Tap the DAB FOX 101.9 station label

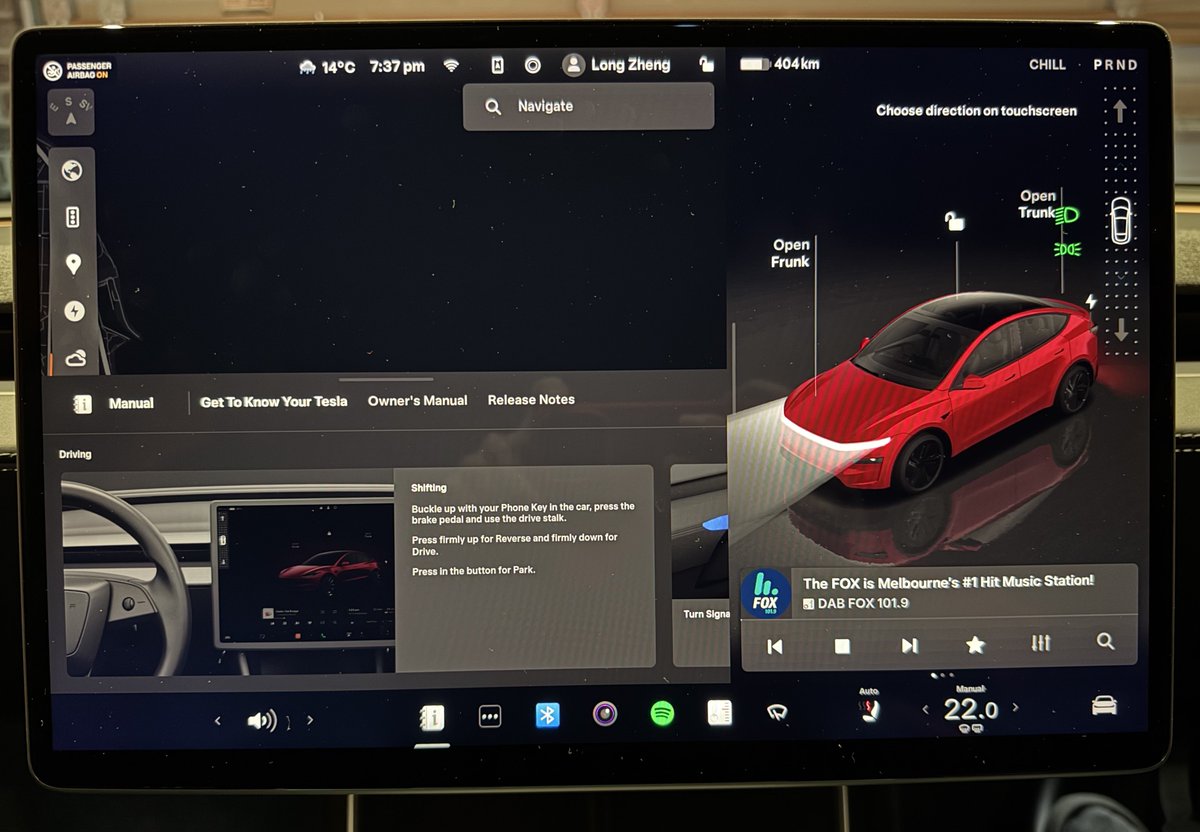tap(856, 604)
